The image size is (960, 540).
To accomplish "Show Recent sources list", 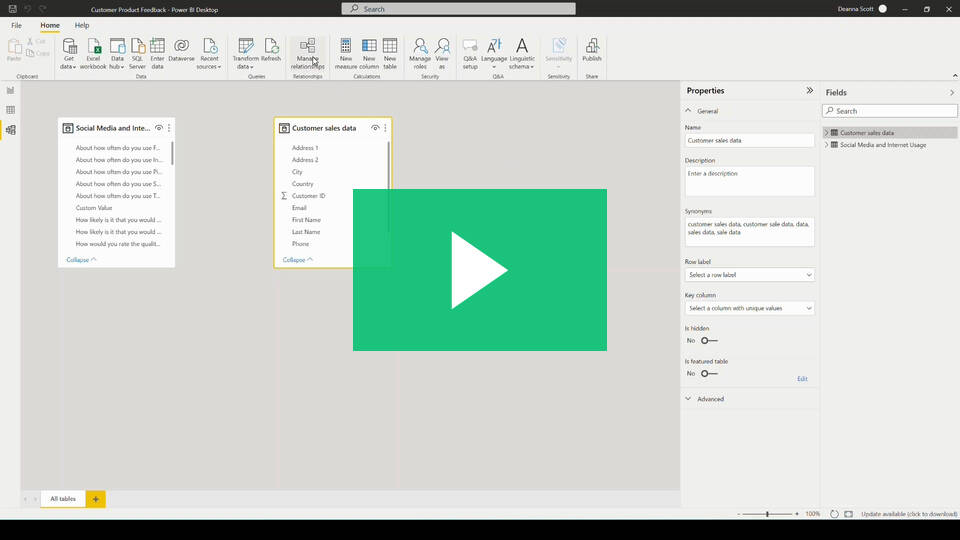I will (209, 54).
